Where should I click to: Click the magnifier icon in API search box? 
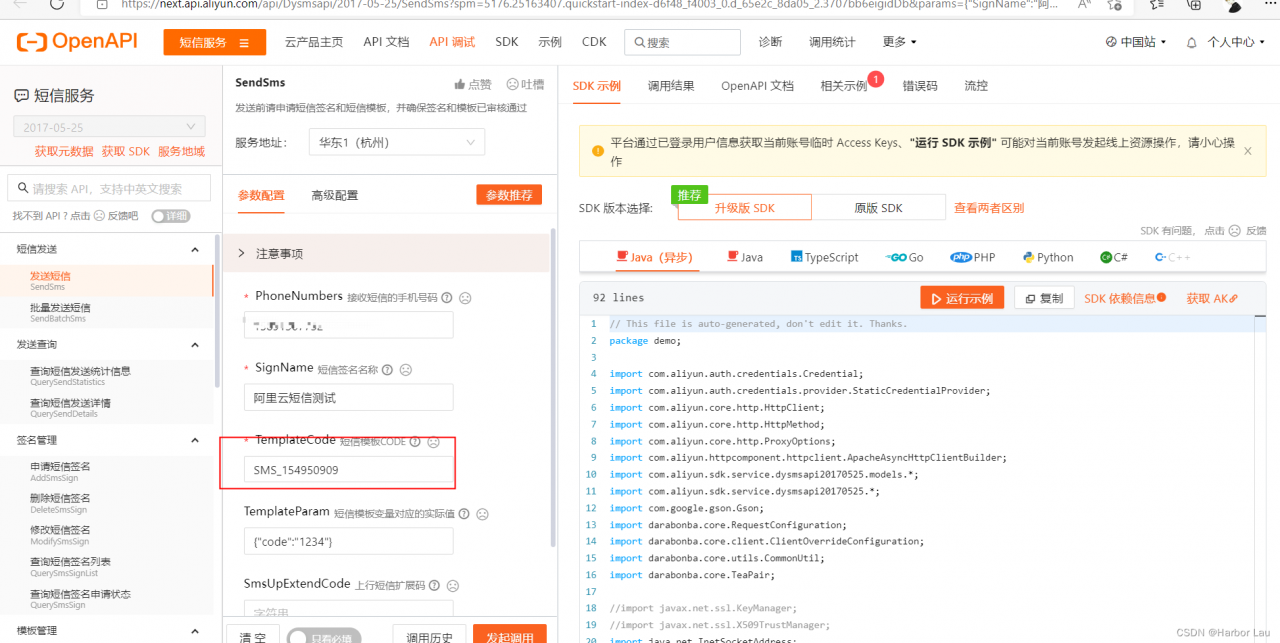pos(21,188)
